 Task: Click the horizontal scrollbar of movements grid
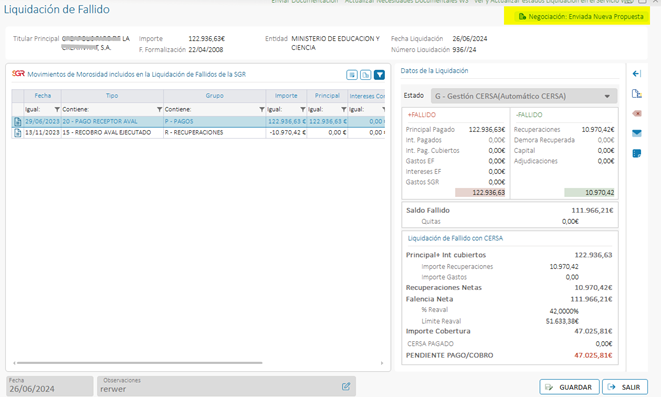139,362
